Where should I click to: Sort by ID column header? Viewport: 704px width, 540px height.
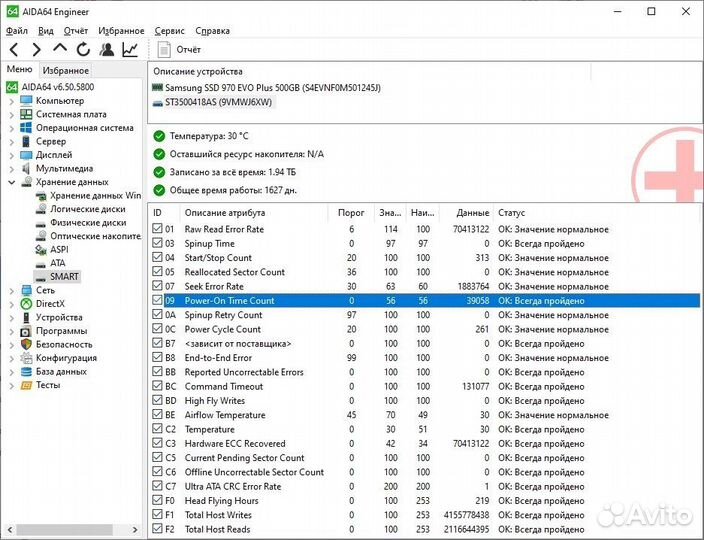click(158, 212)
